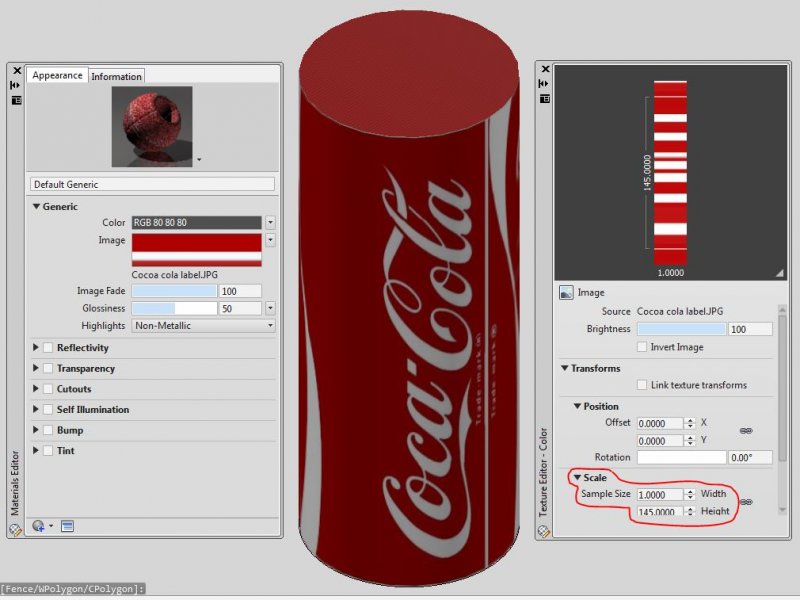800x600 pixels.
Task: Adjust the Glossiness slider
Action: click(174, 308)
